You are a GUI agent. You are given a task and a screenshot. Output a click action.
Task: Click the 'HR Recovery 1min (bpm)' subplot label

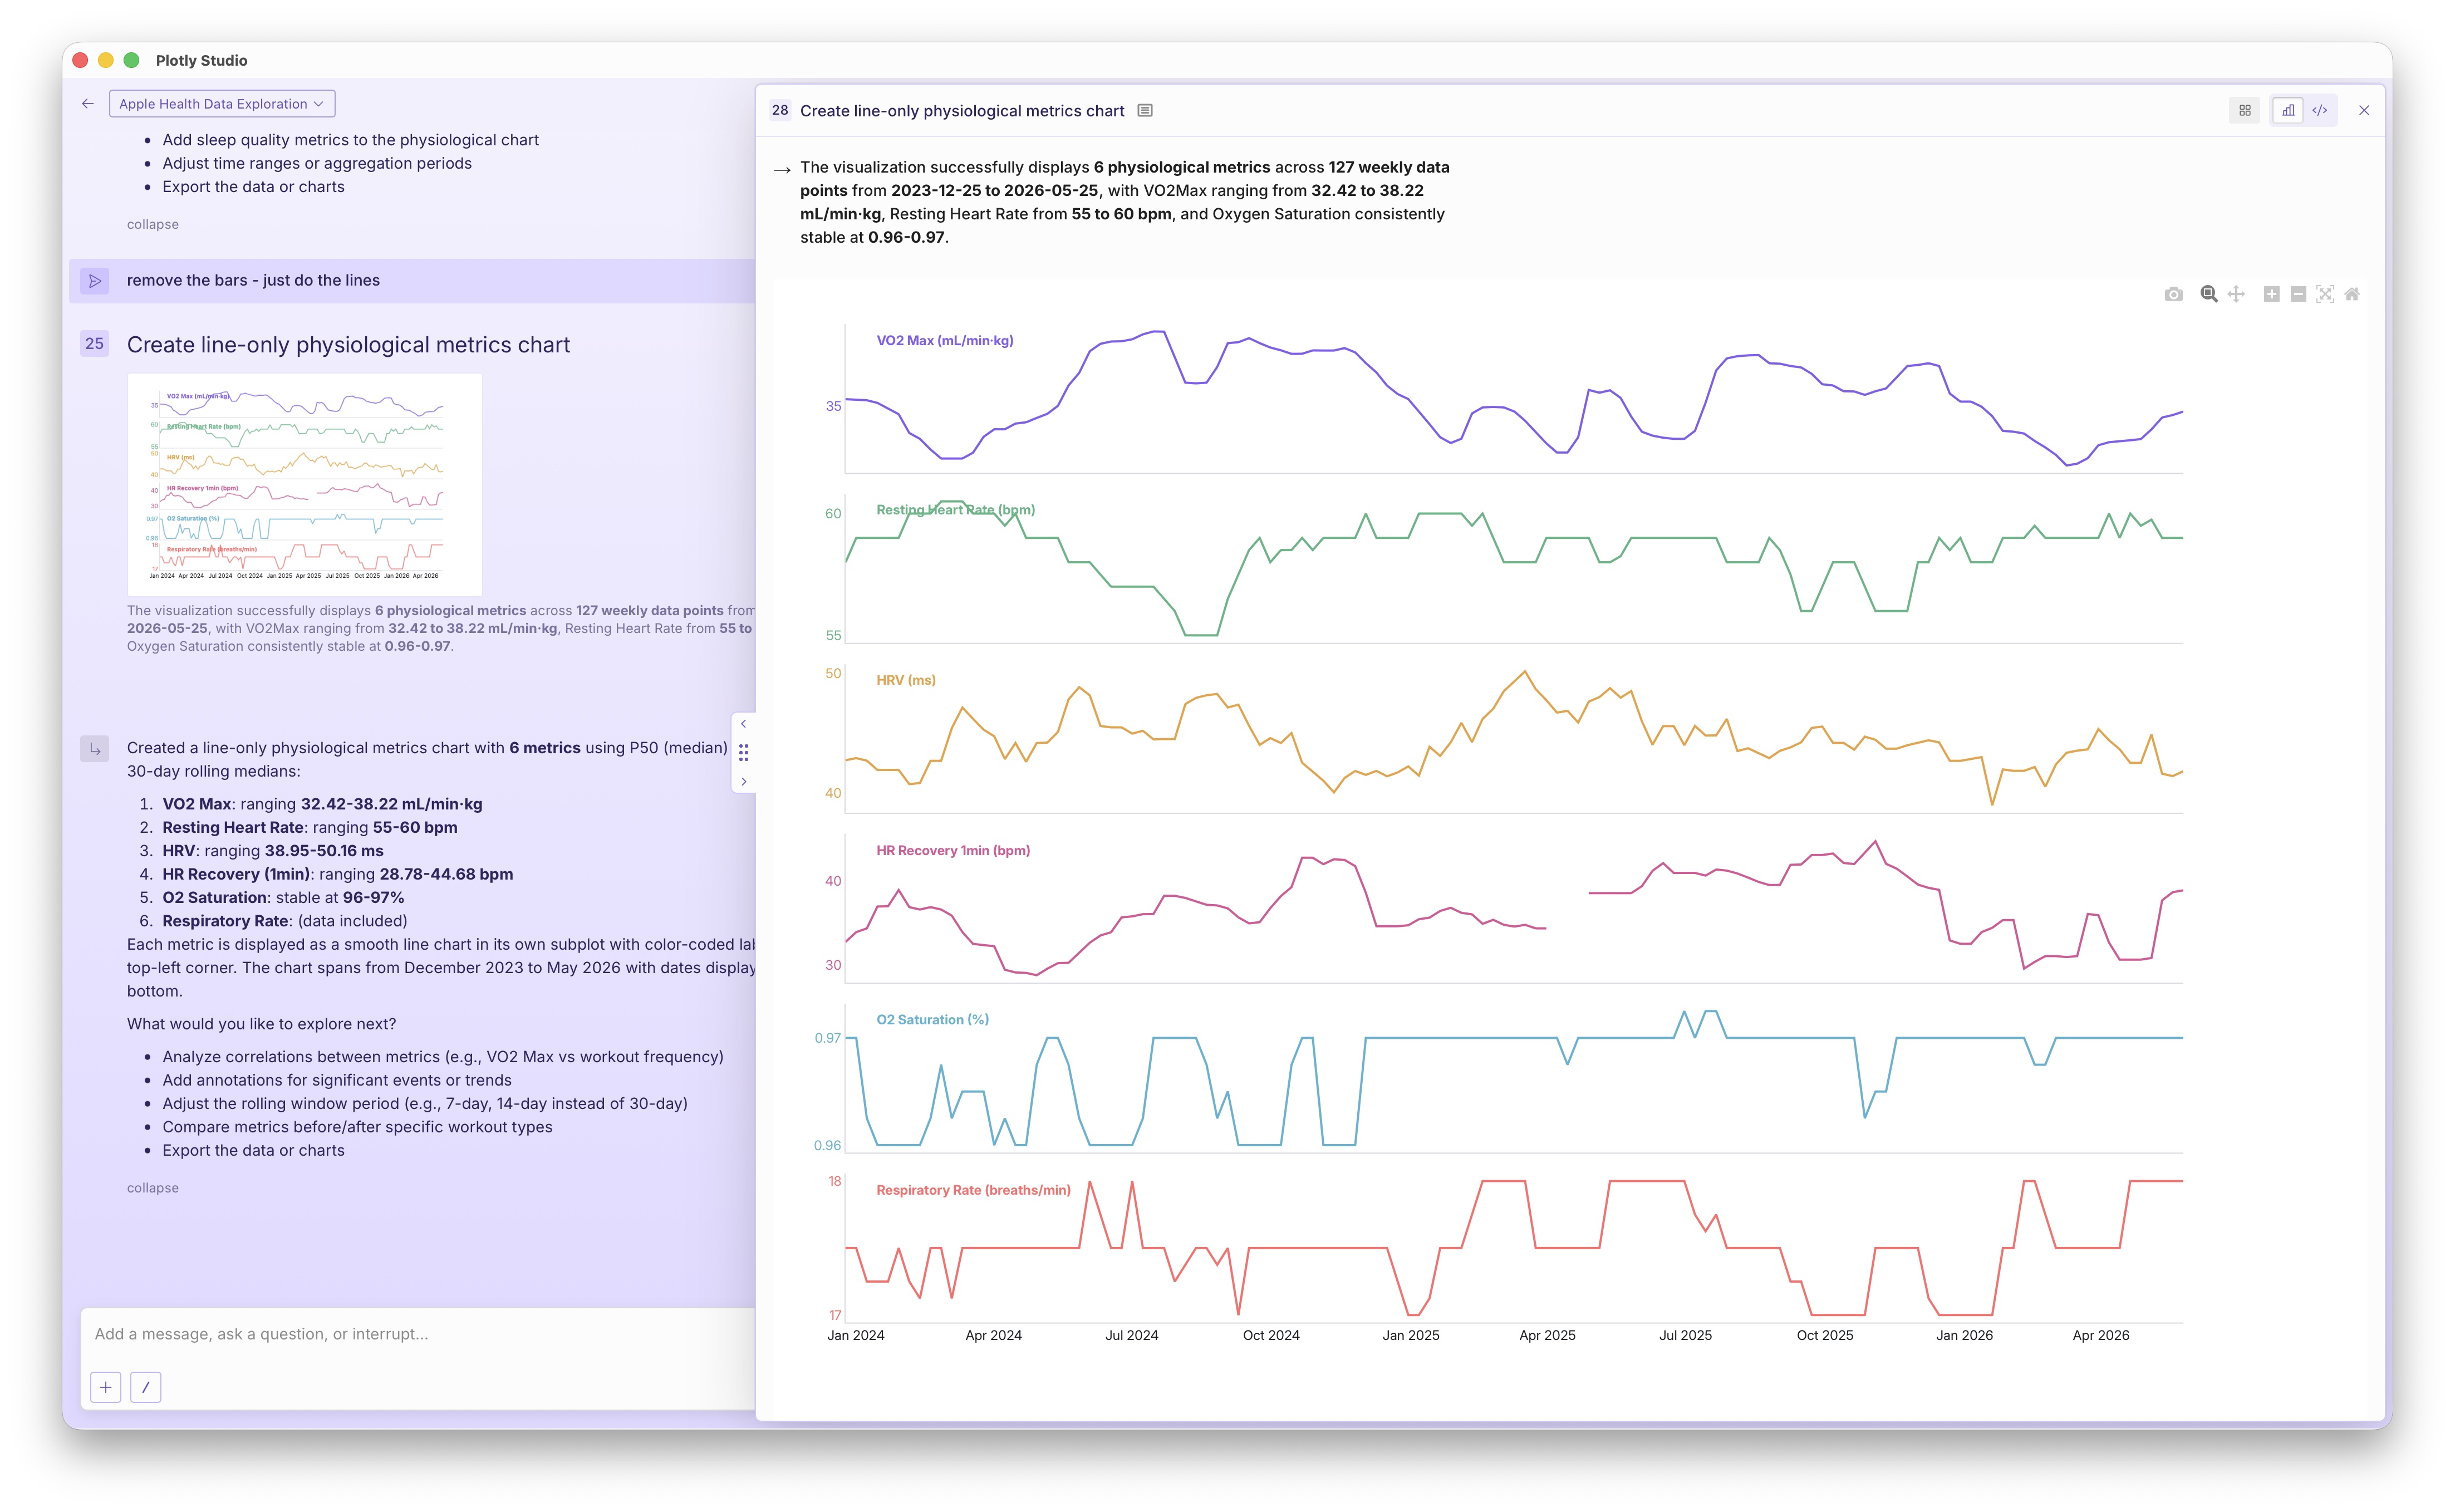tap(953, 851)
